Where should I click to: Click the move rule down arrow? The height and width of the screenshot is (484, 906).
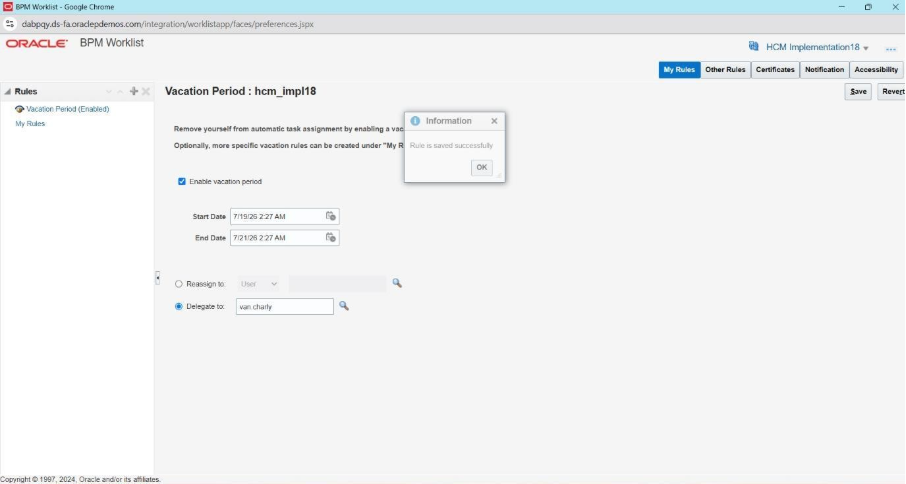tap(108, 91)
